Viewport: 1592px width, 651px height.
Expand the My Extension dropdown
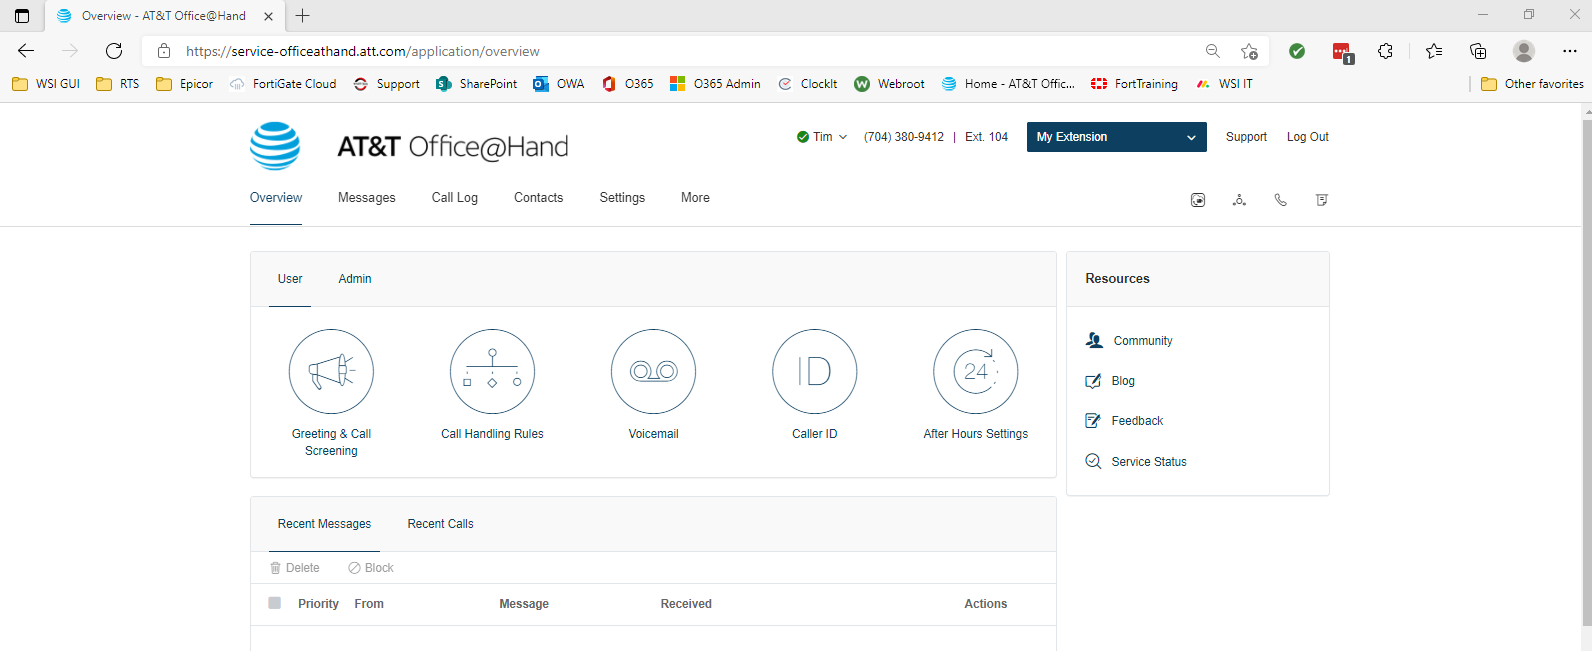click(1116, 137)
